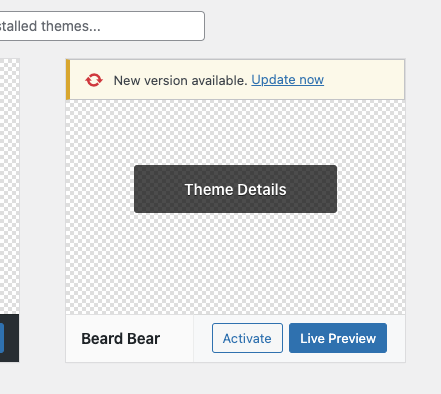The image size is (441, 394).
Task: Focus the search installed themes field
Action: 100,26
